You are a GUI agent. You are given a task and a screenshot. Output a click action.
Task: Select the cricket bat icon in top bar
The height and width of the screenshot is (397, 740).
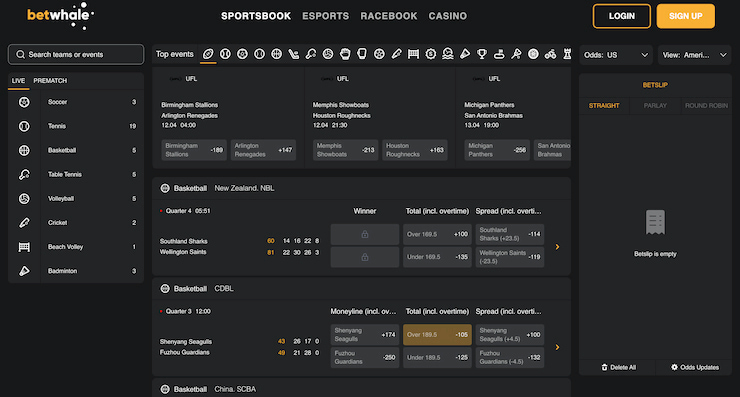click(x=396, y=54)
